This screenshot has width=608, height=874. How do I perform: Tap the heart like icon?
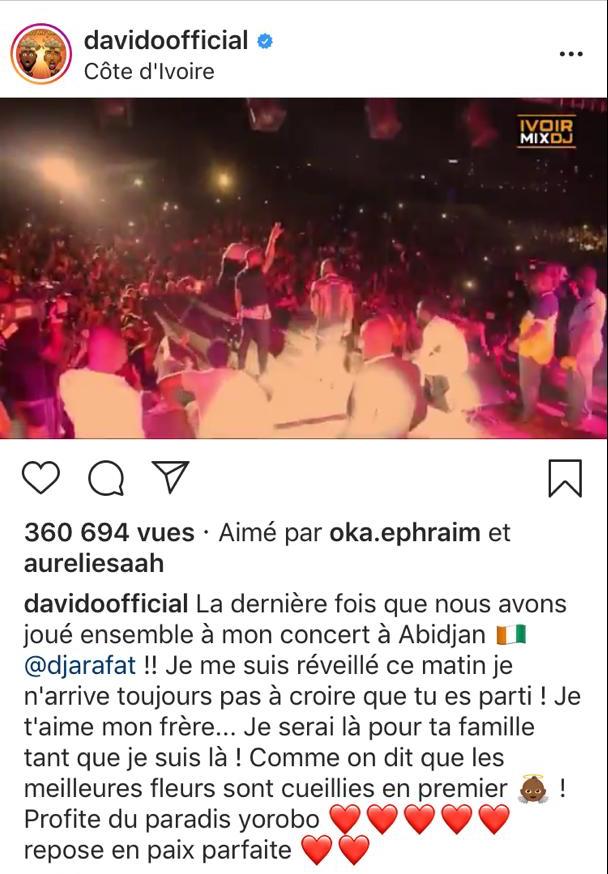pos(41,478)
